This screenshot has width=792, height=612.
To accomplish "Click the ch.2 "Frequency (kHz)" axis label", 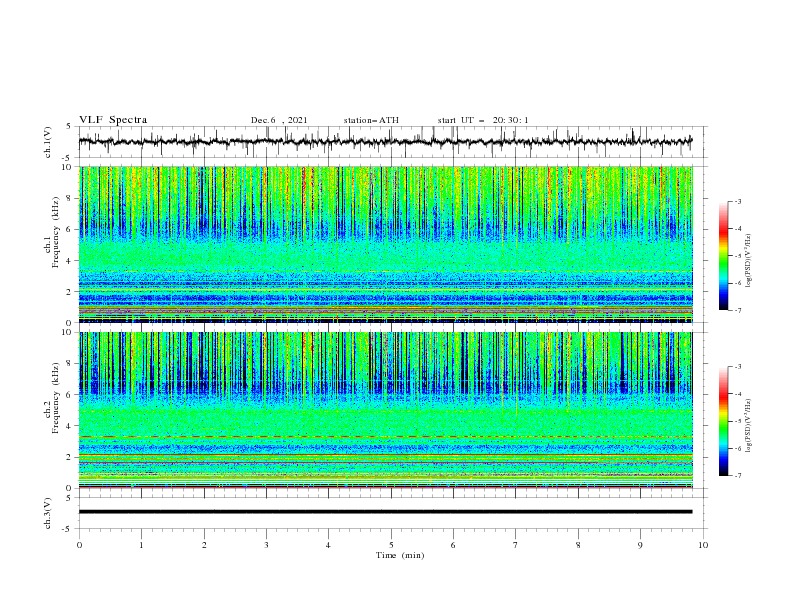I will [56, 398].
